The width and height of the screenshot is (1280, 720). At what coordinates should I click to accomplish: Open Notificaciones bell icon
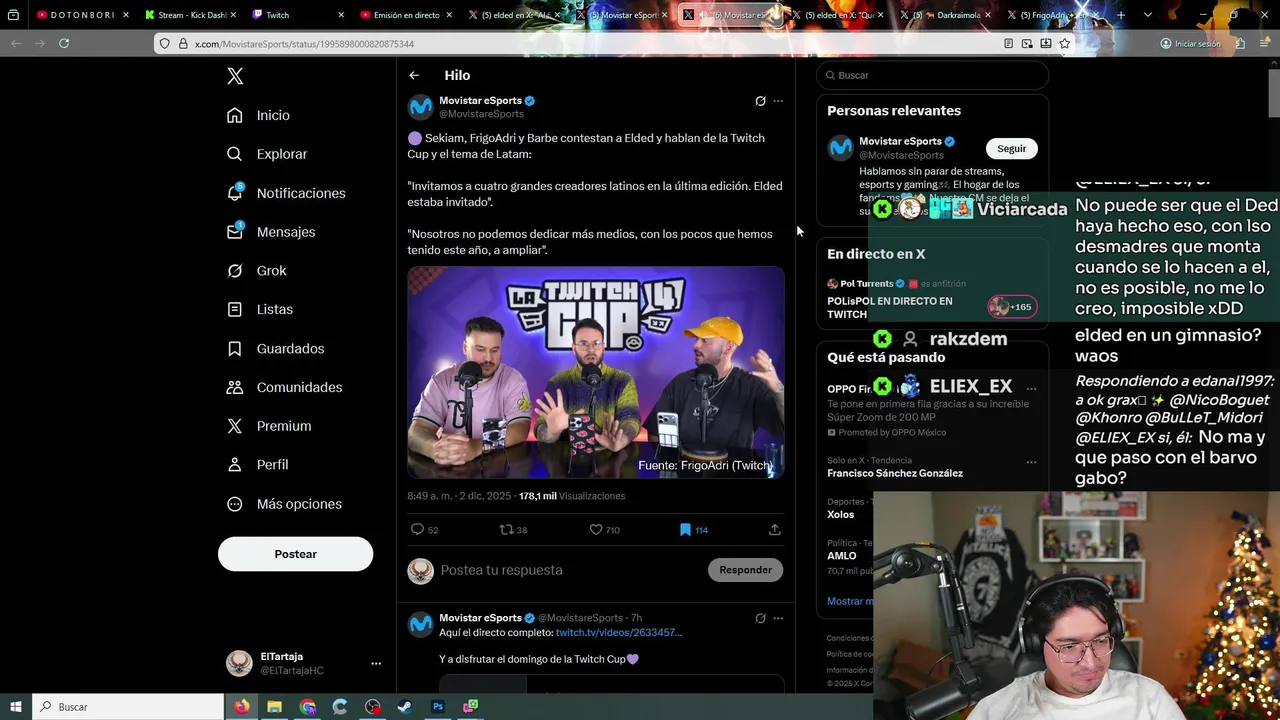234,192
